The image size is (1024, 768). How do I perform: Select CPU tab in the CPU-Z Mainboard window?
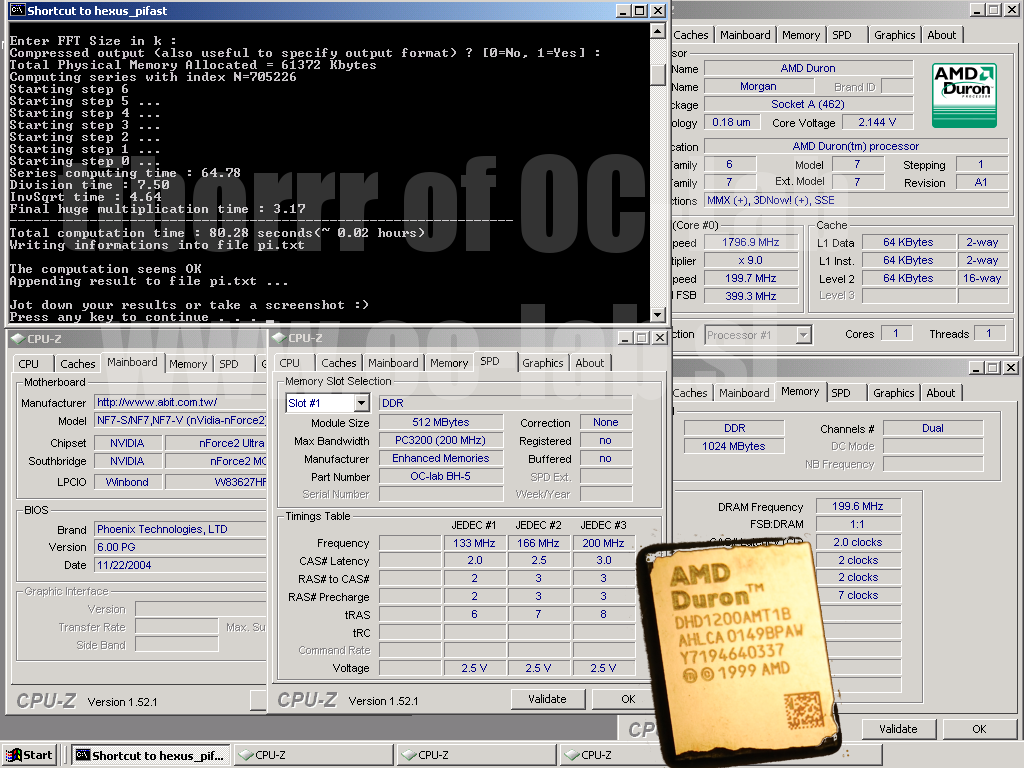29,364
